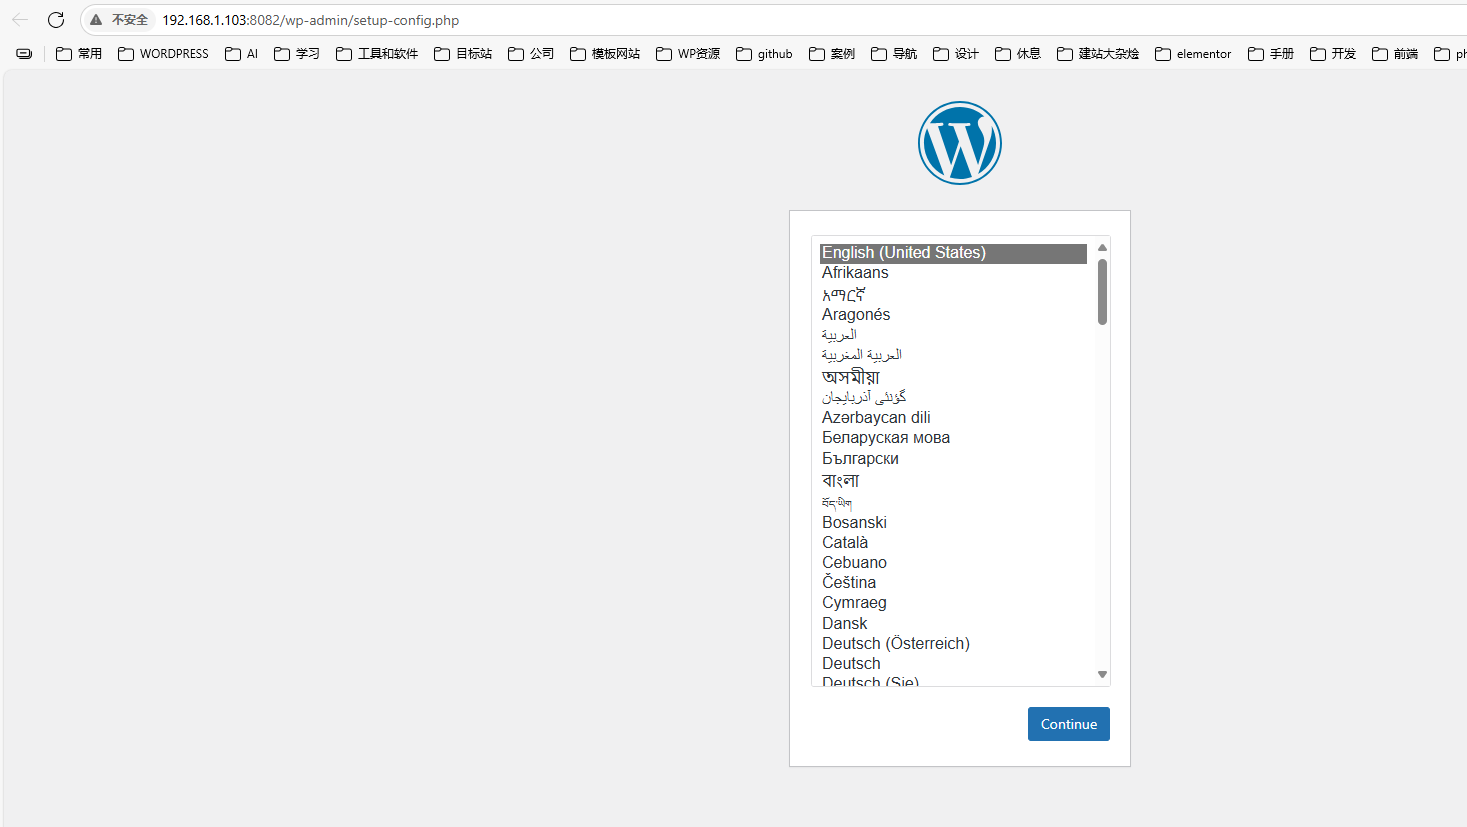Select العربية in the language list
Viewport: 1467px width, 827px height.
click(953, 334)
